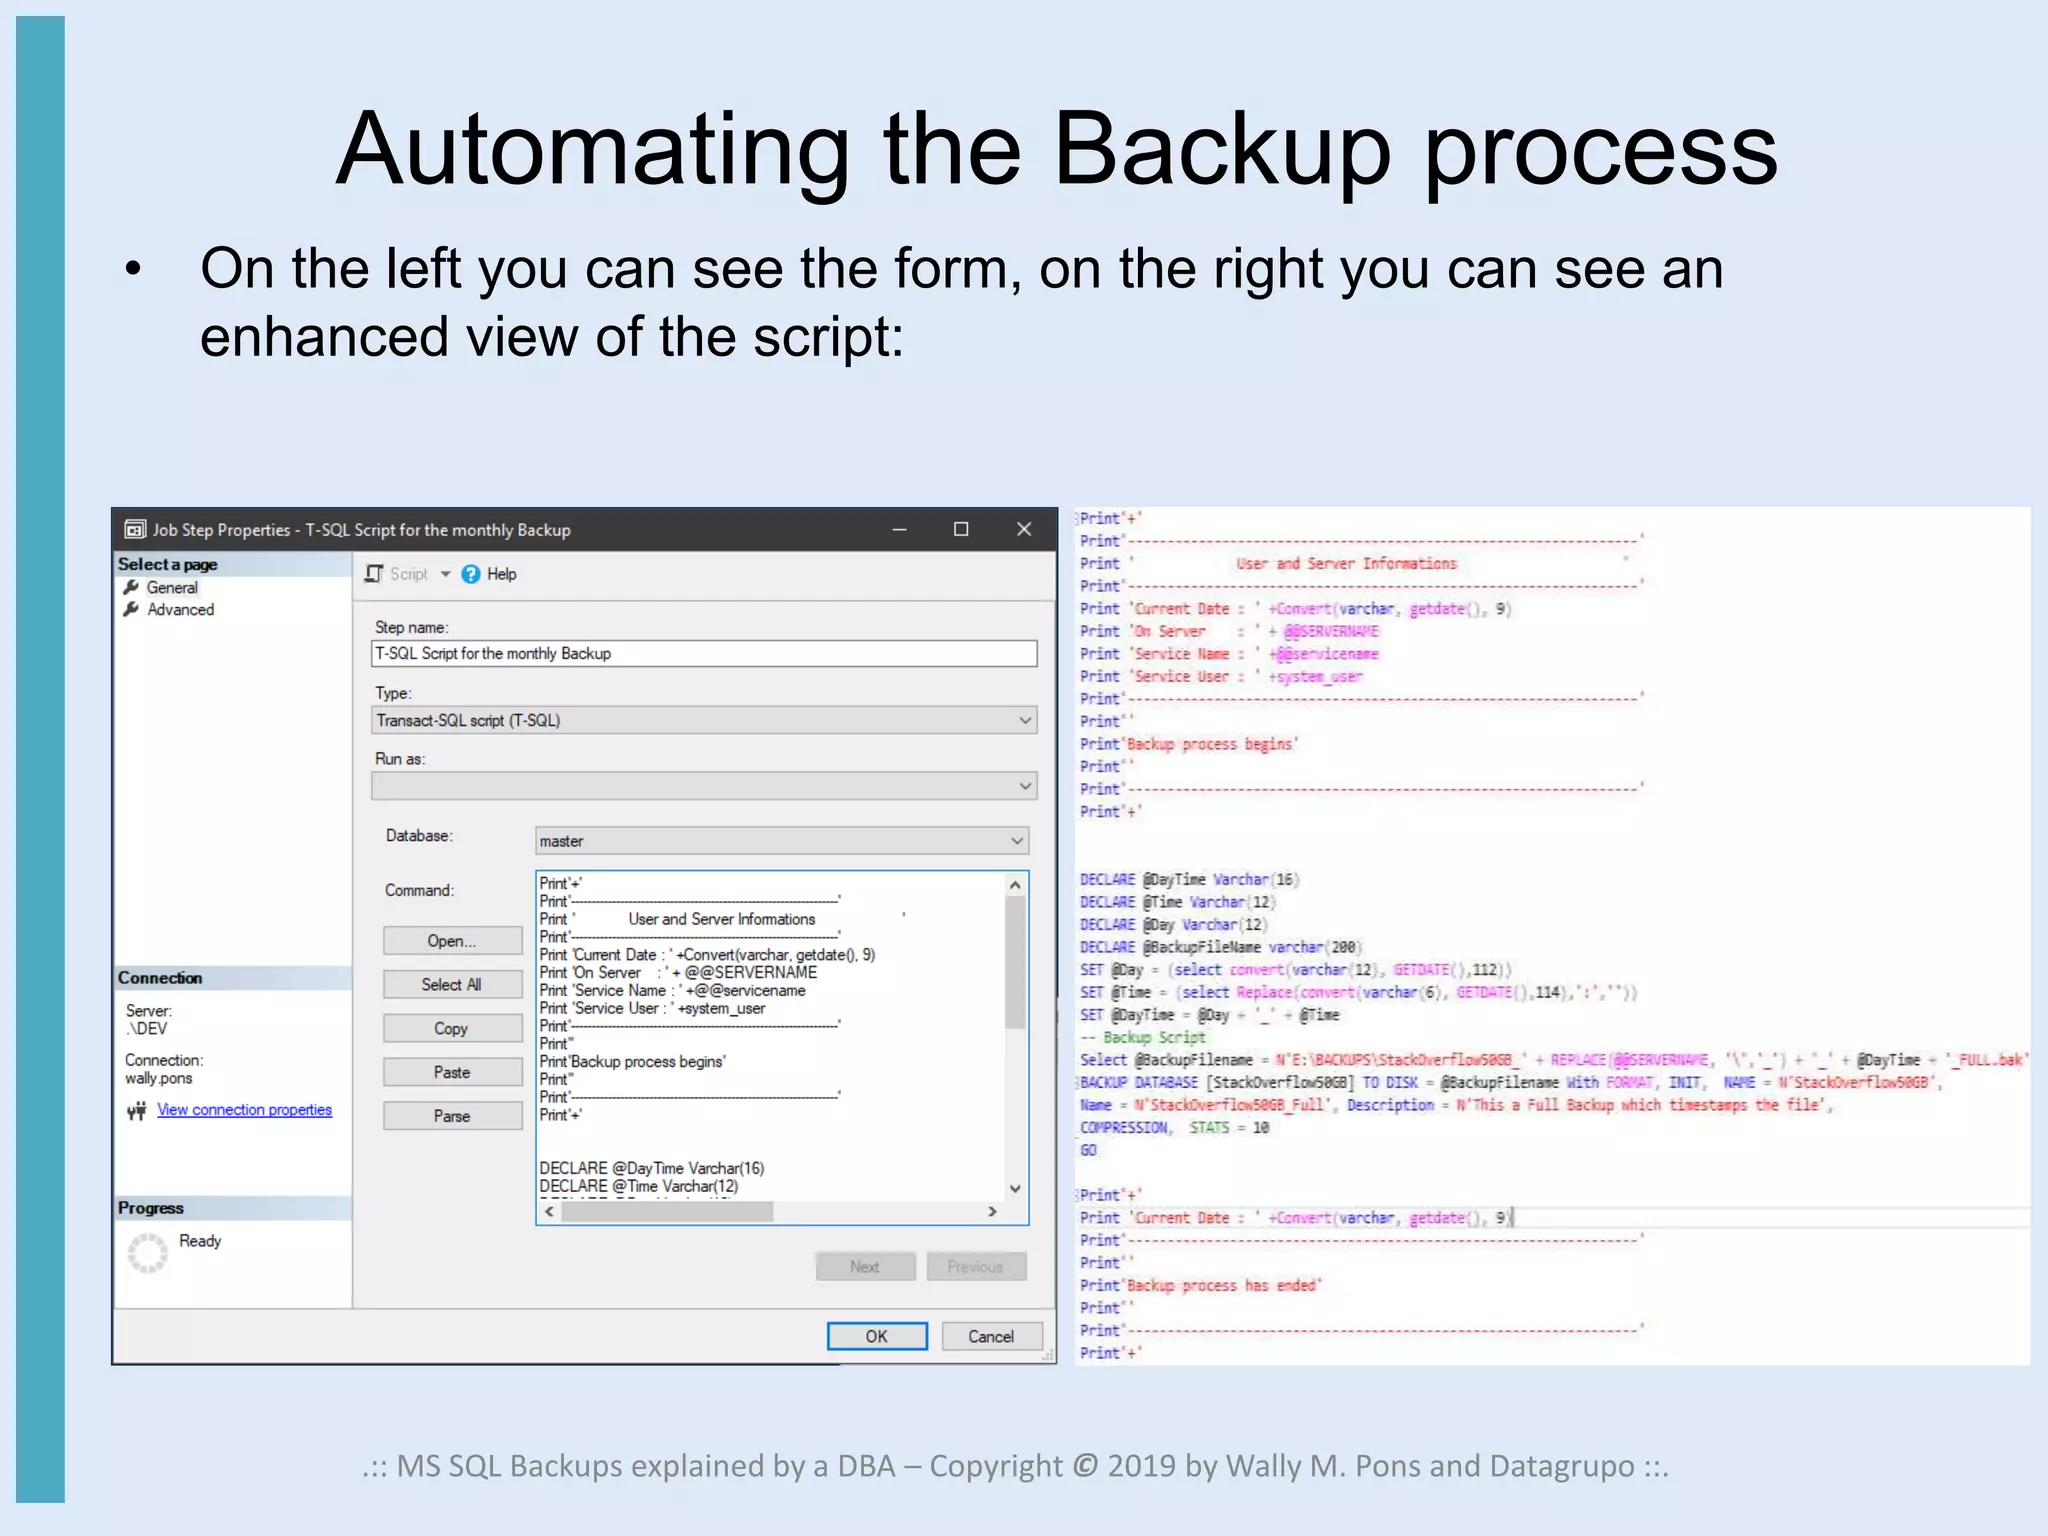
Task: Click the Select All button
Action: click(452, 985)
